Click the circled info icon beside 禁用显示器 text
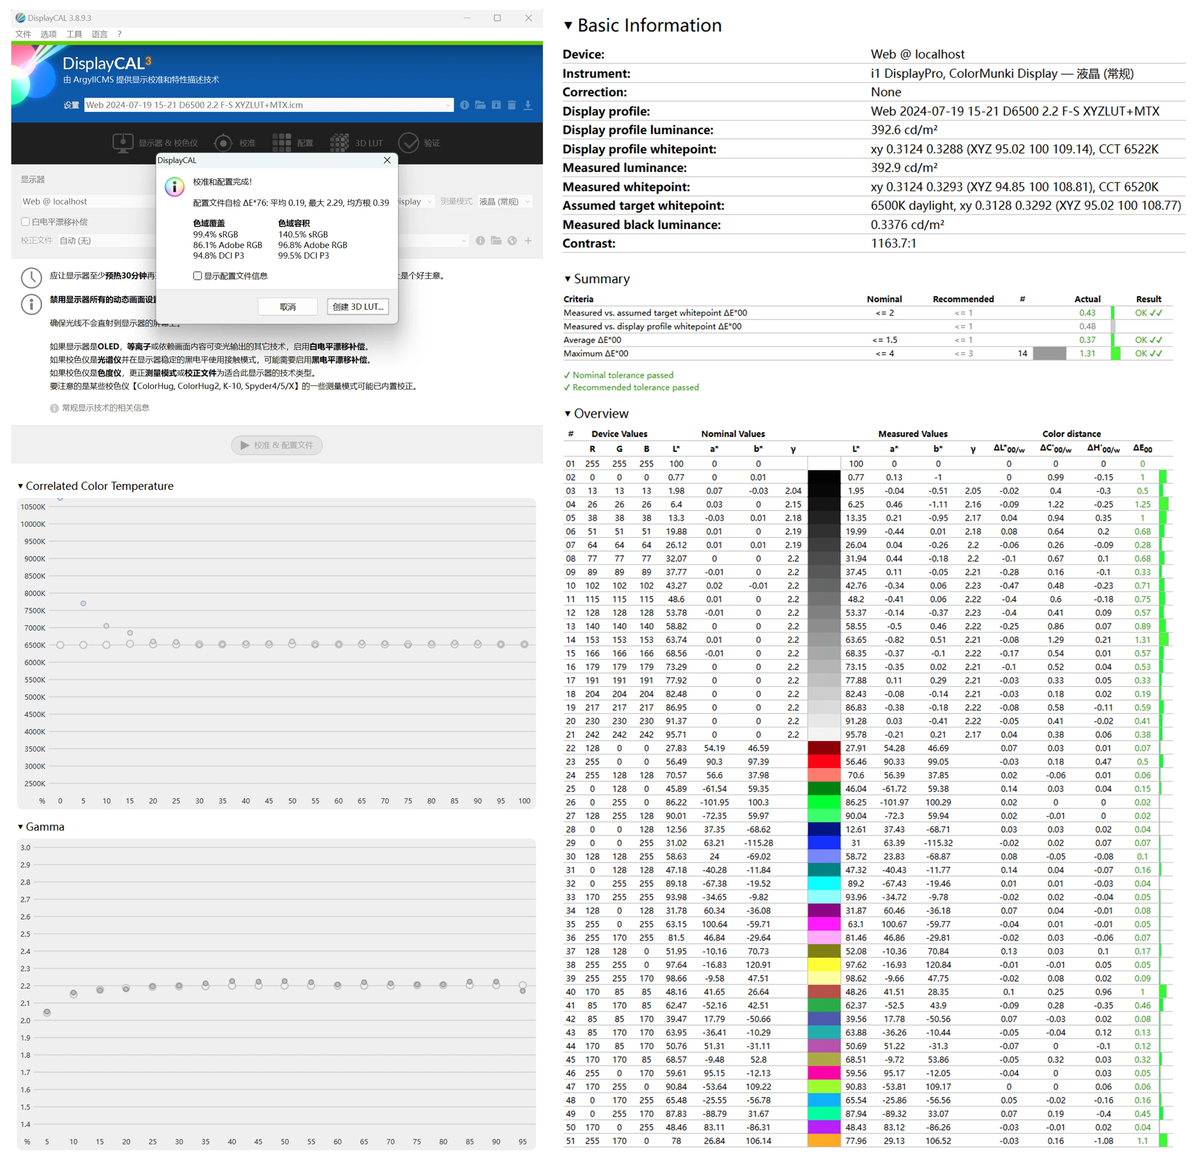Screen dimensions: 1192x1164 click(31, 305)
